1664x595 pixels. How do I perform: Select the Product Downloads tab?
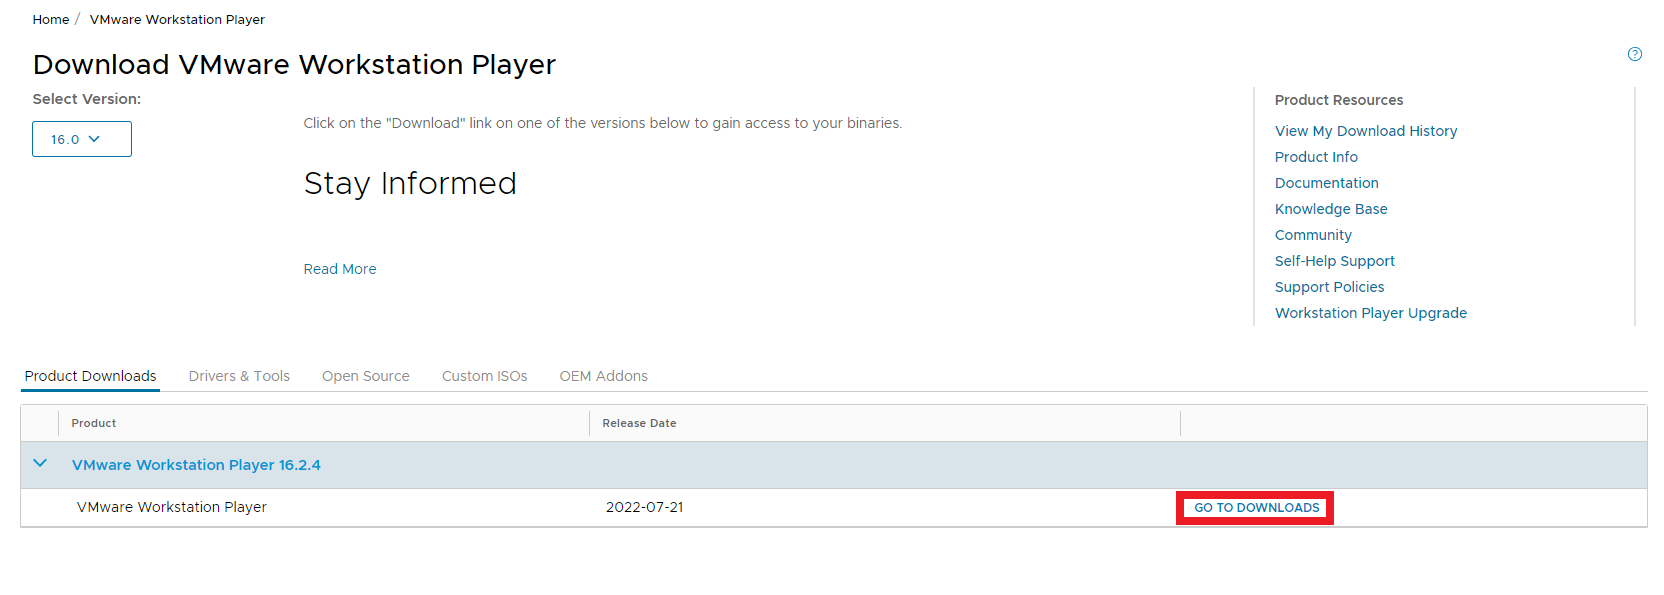pyautogui.click(x=91, y=376)
